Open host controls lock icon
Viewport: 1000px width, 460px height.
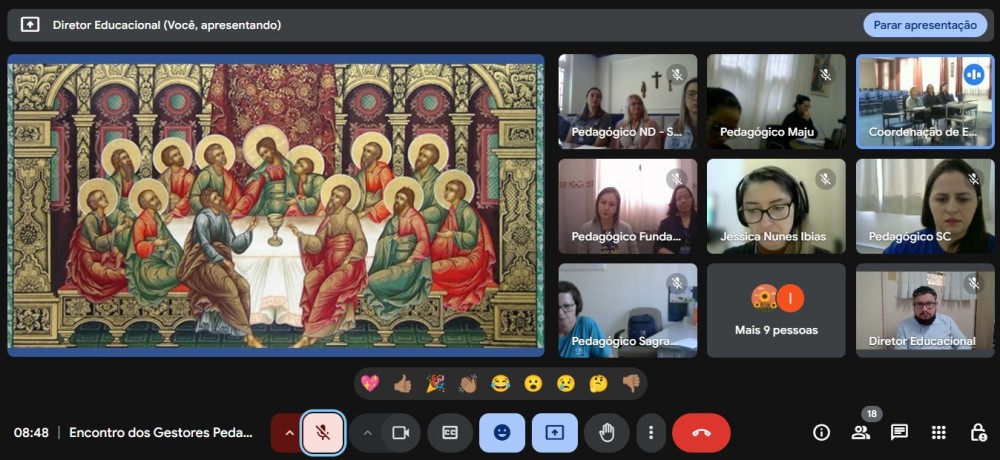point(978,433)
